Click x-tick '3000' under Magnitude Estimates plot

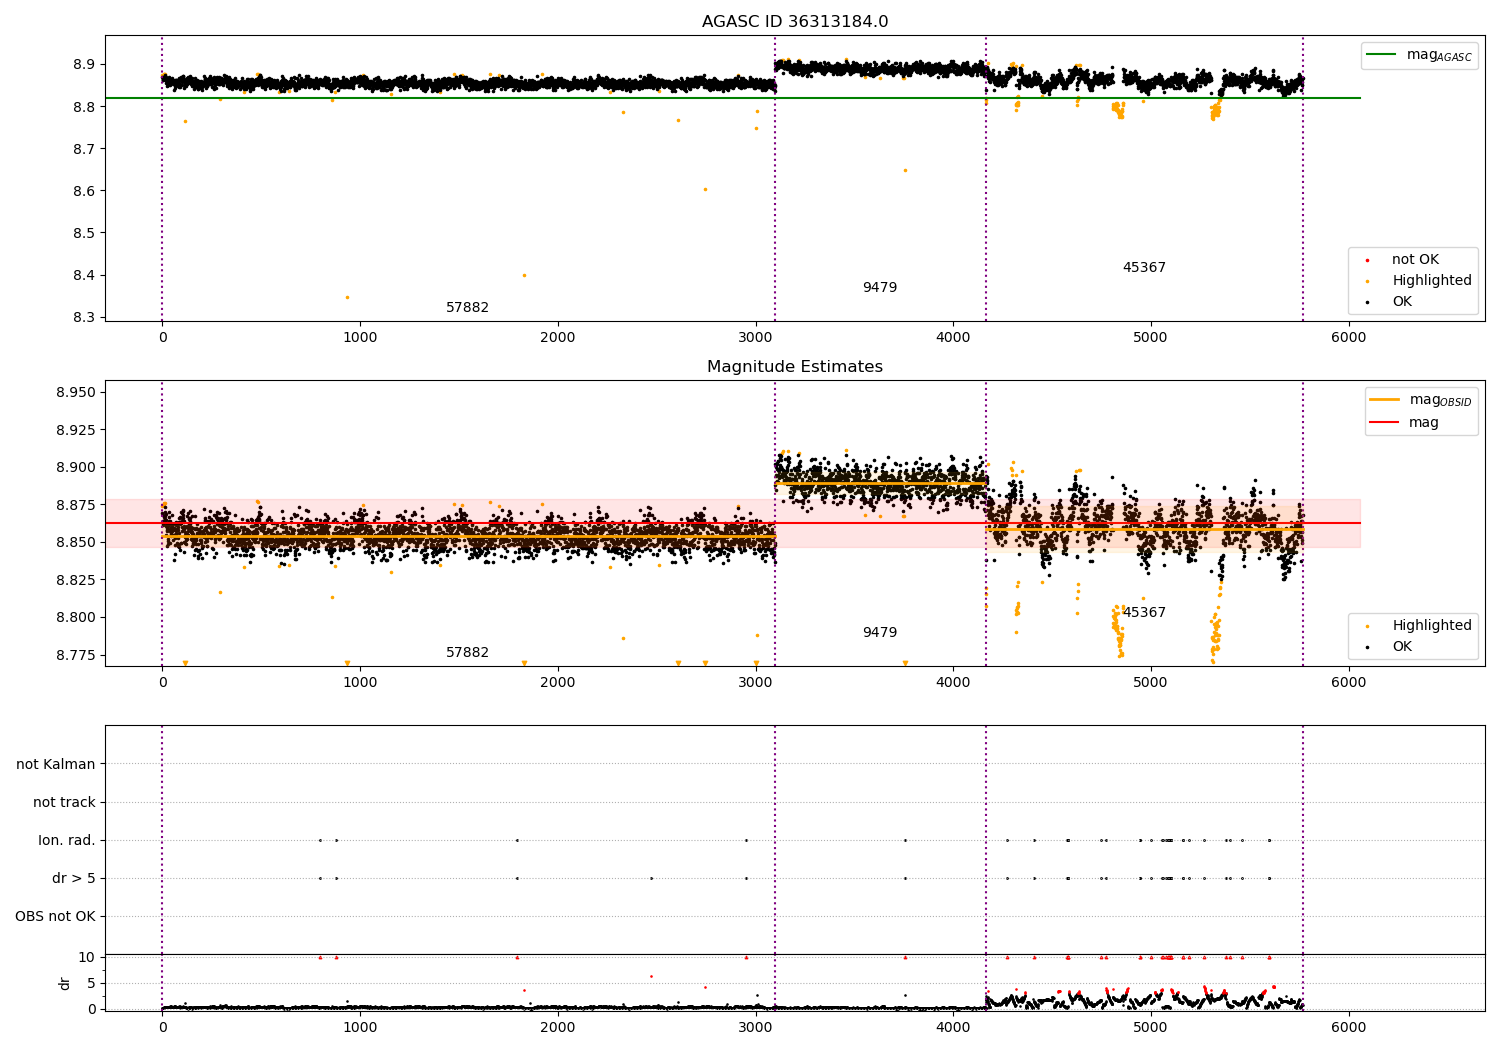pyautogui.click(x=755, y=682)
